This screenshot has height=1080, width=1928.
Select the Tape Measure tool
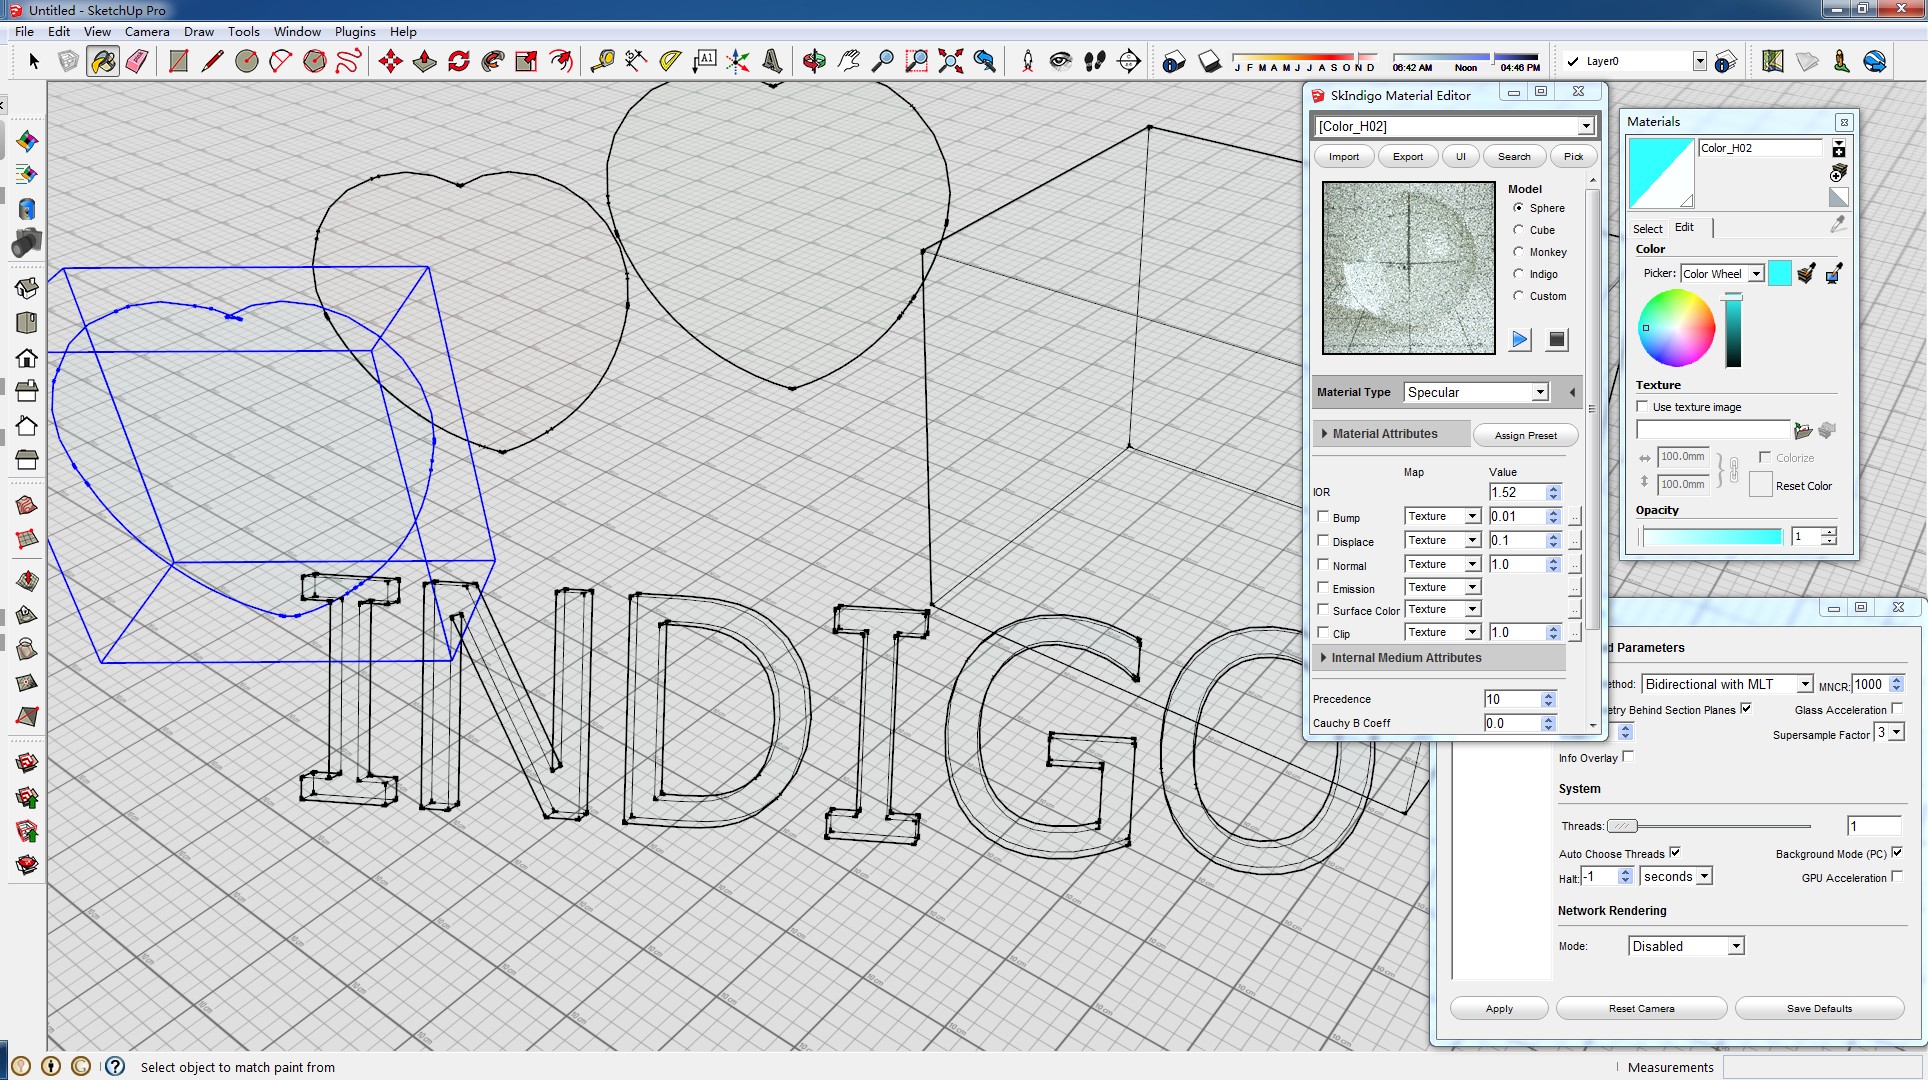tap(602, 62)
